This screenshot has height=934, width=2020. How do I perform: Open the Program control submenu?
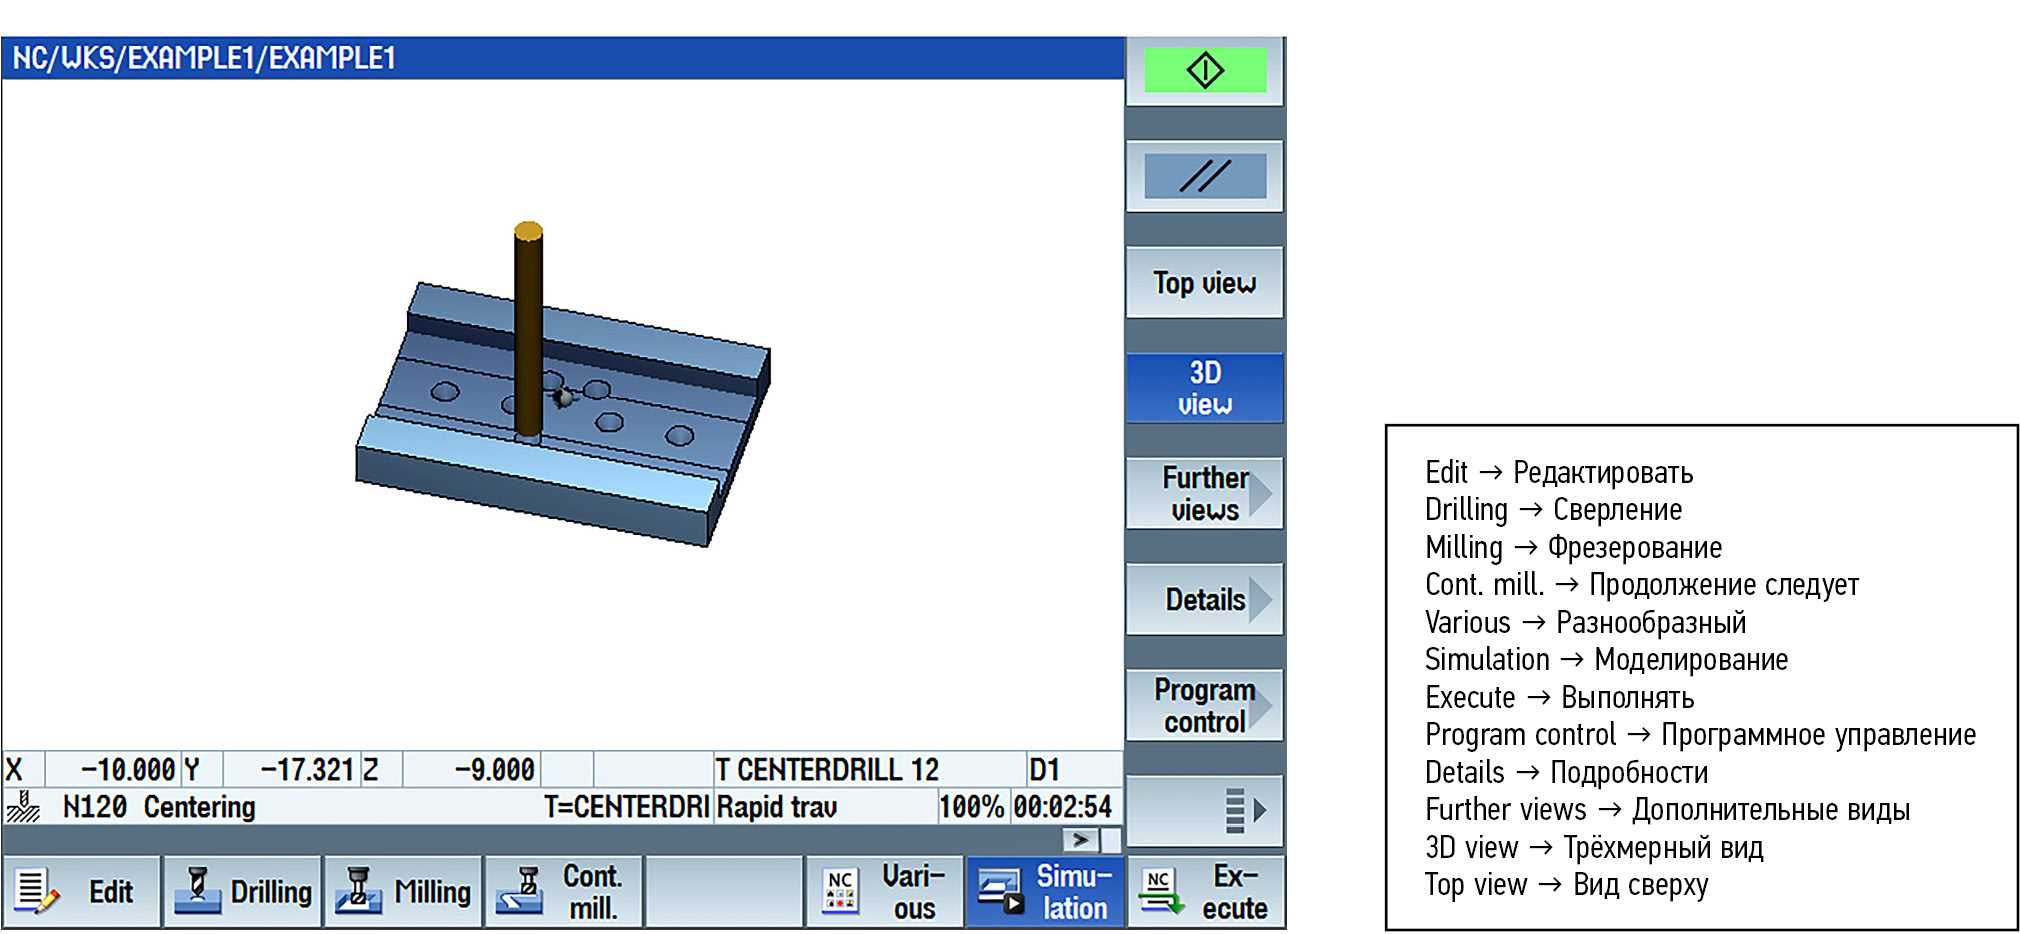pos(1204,706)
